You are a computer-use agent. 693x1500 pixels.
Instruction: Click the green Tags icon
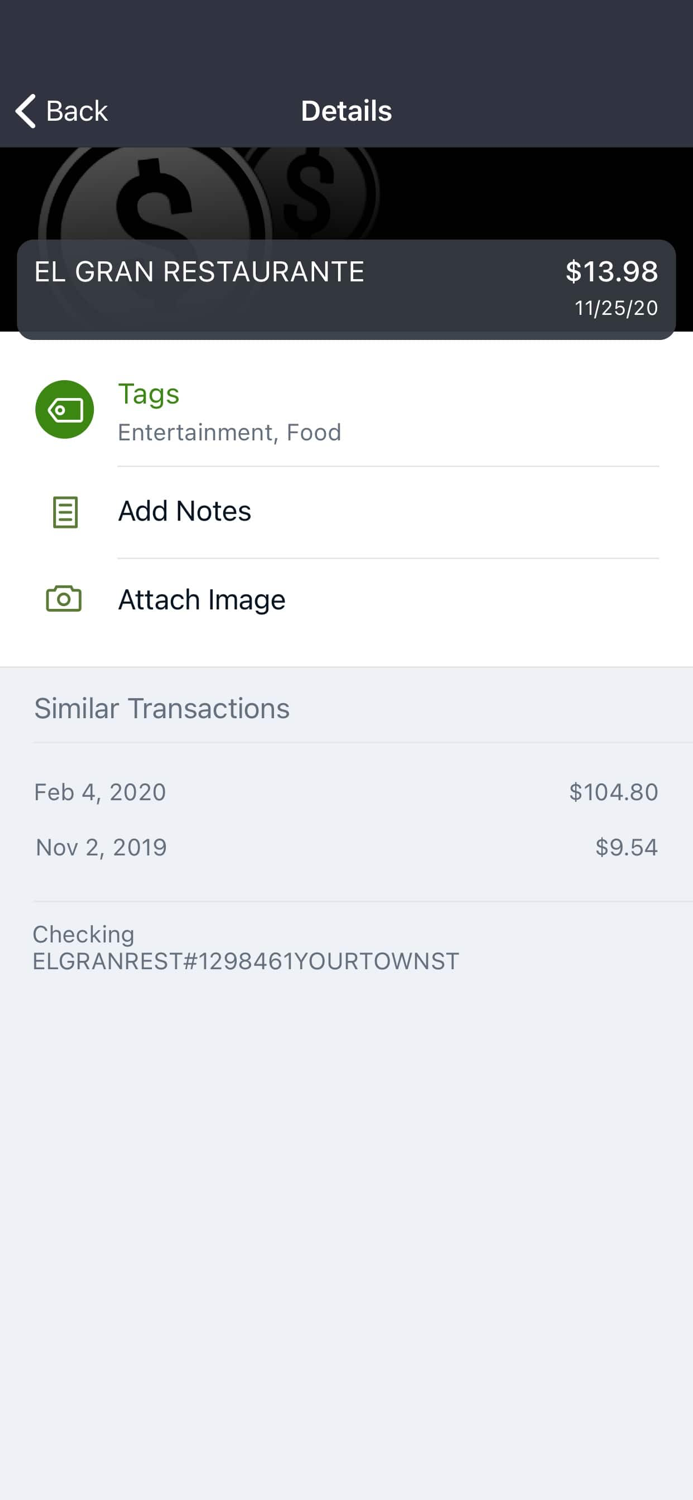pos(65,410)
